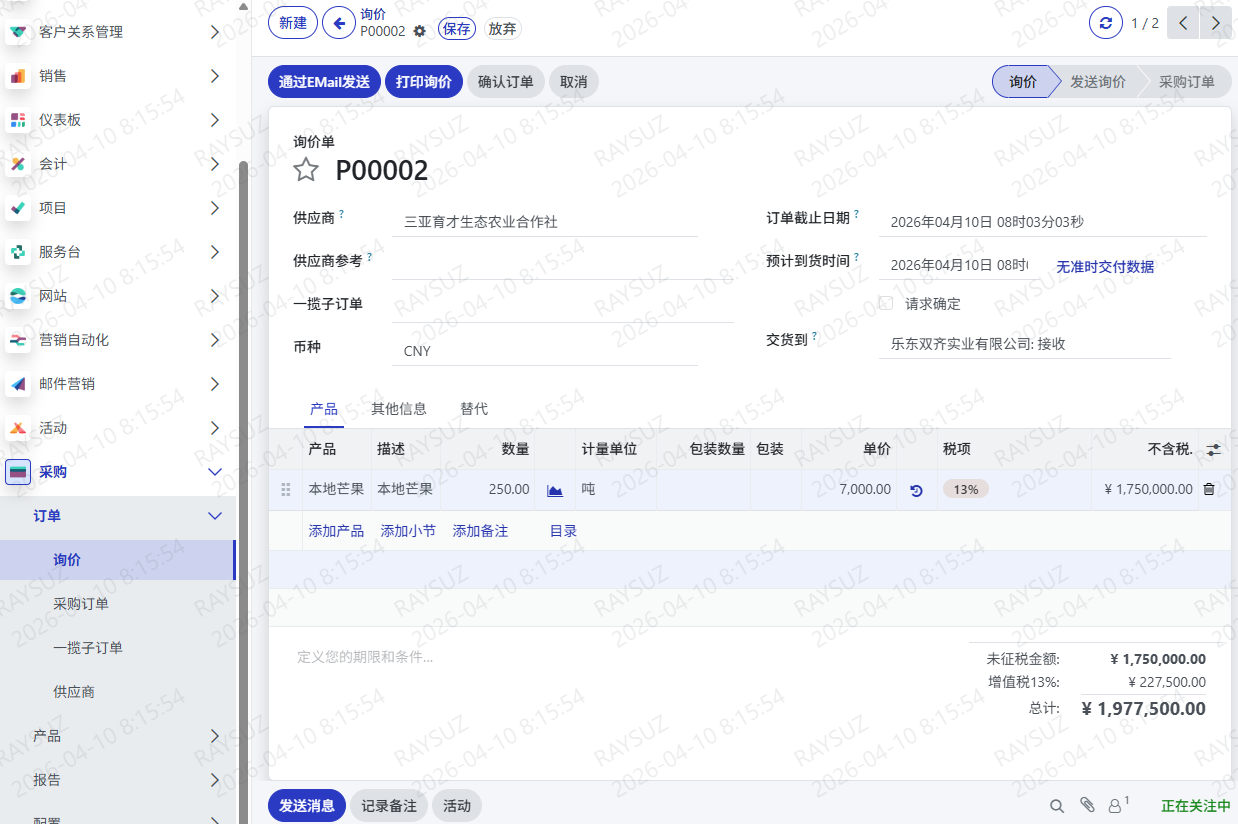Open the 服务台 app icon
Viewport: 1238px width, 824px height.
pos(18,252)
